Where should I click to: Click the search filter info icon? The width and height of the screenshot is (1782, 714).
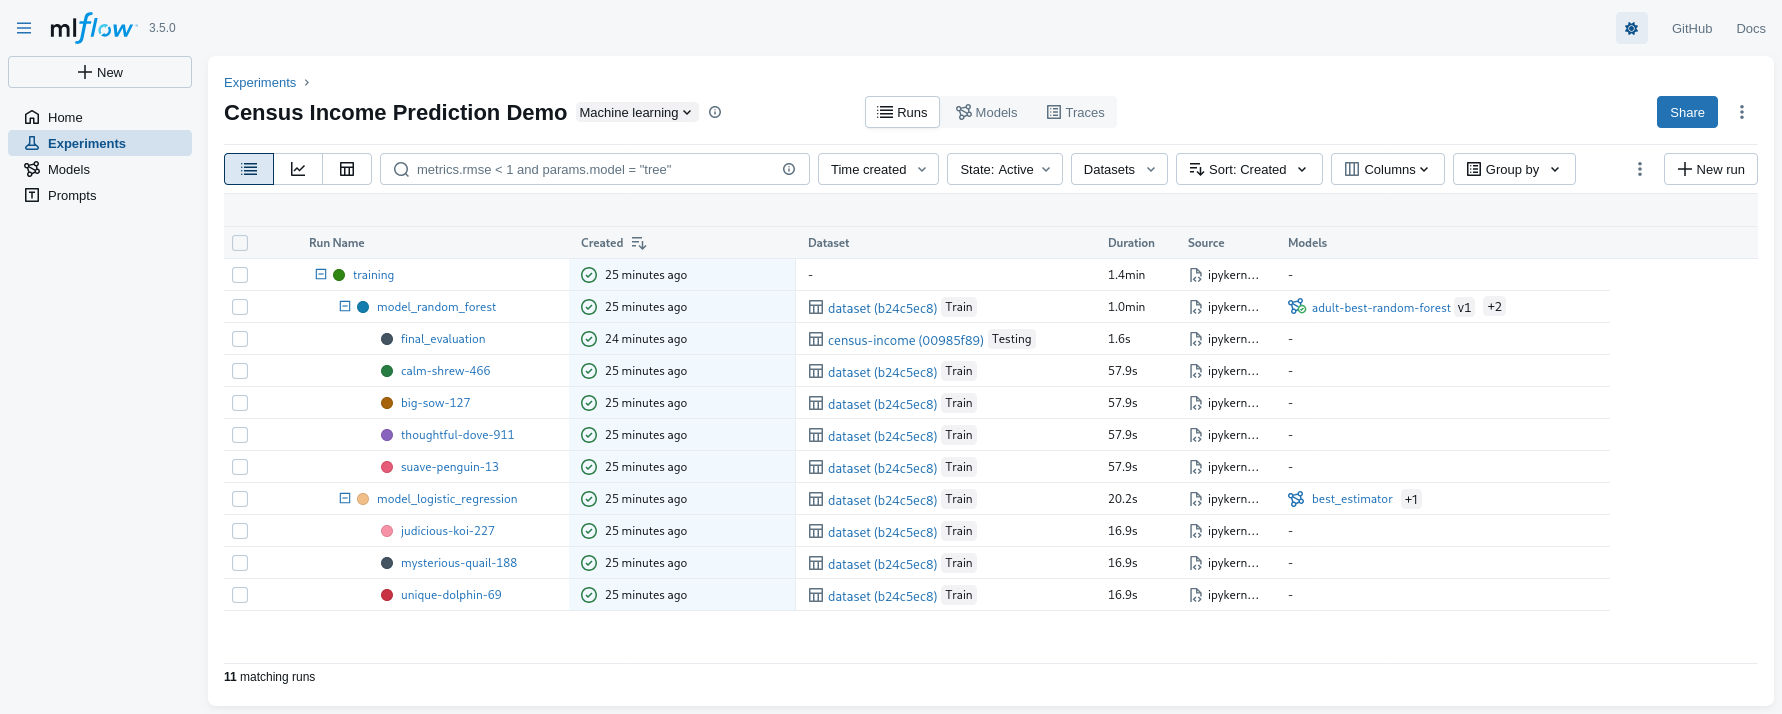[x=789, y=169]
